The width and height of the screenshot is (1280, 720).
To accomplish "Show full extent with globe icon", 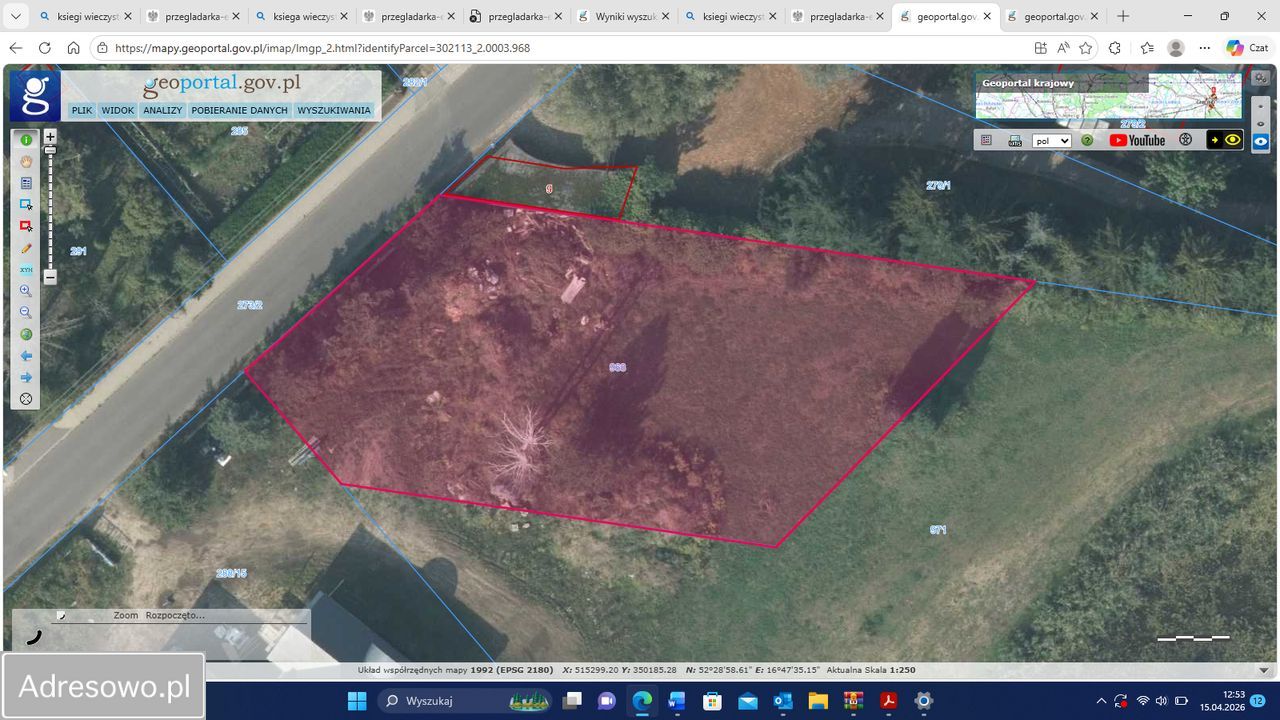I will pos(26,334).
